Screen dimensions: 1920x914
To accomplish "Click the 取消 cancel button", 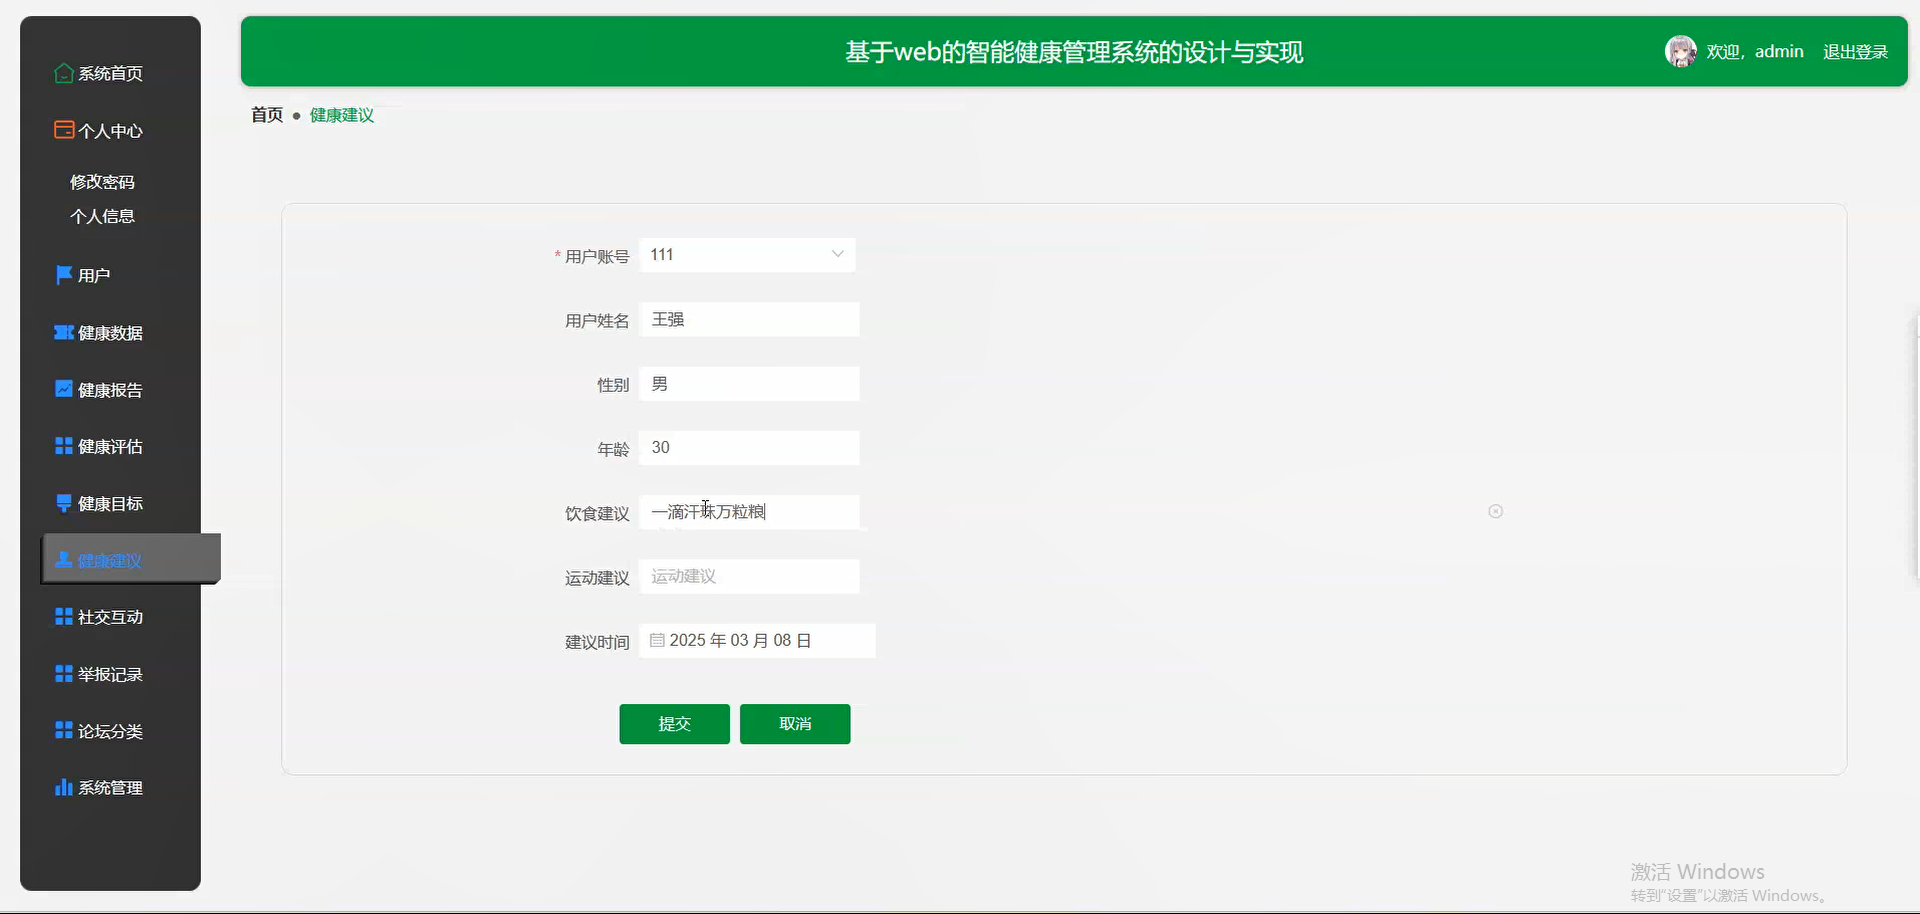I will (794, 723).
